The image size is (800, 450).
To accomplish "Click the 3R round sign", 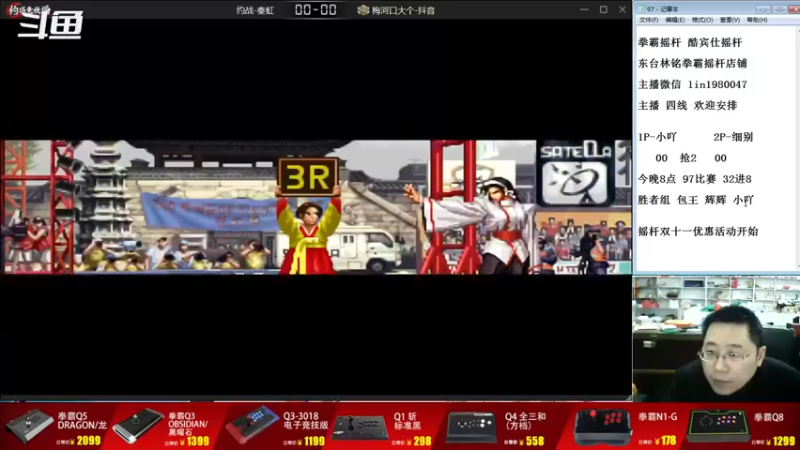I will [x=308, y=177].
